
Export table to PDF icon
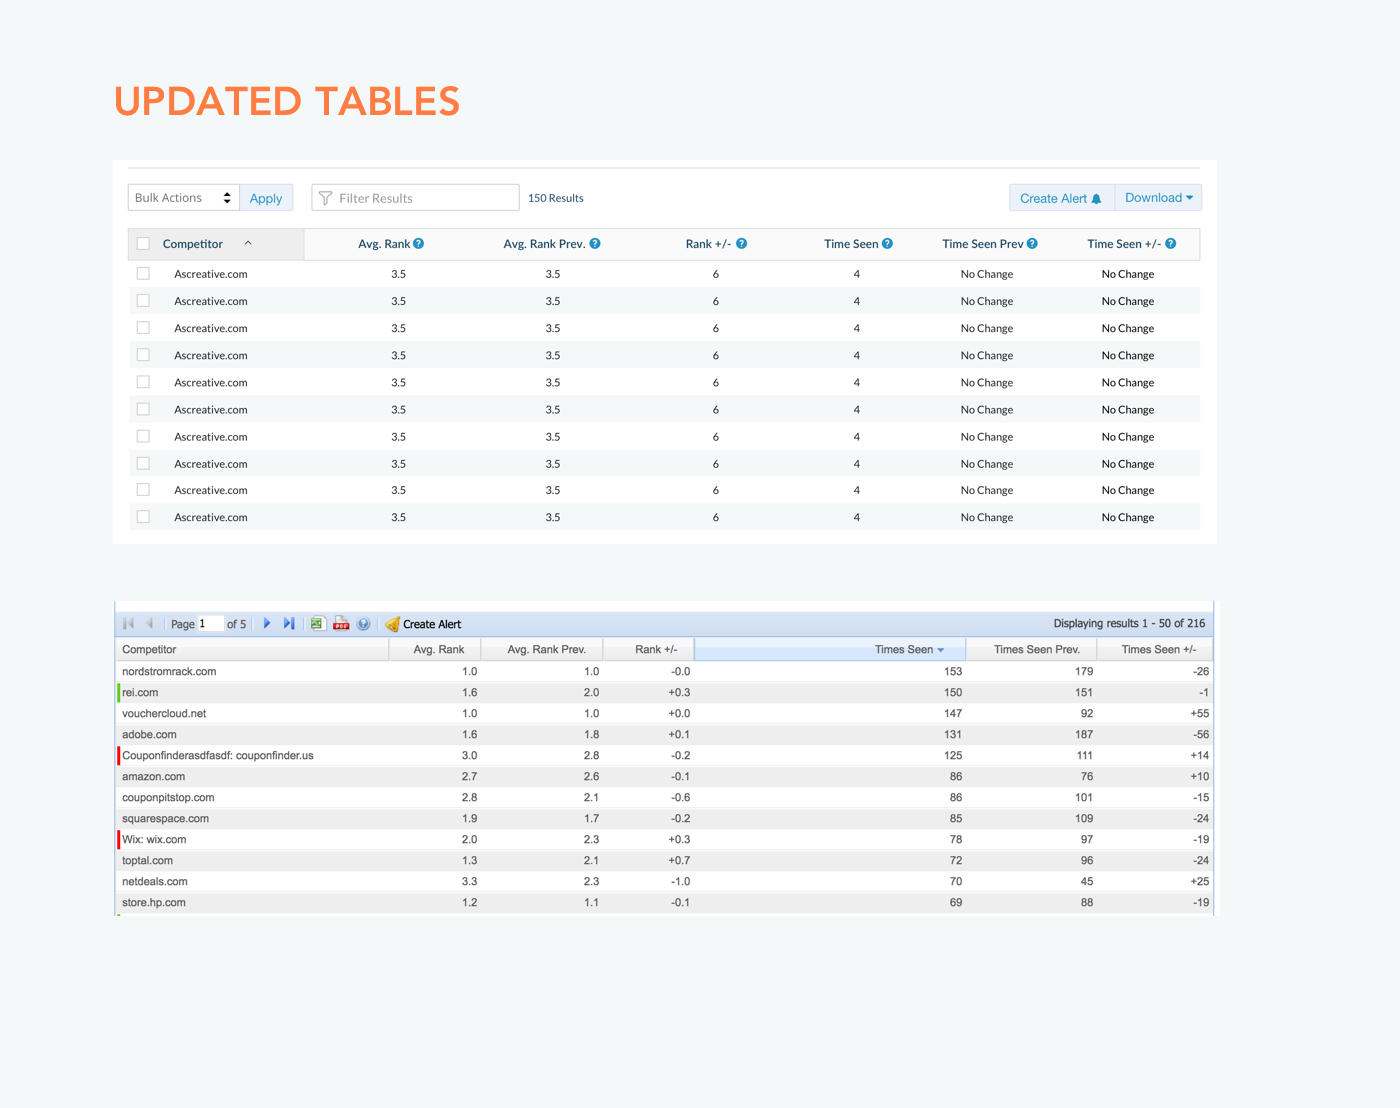341,623
